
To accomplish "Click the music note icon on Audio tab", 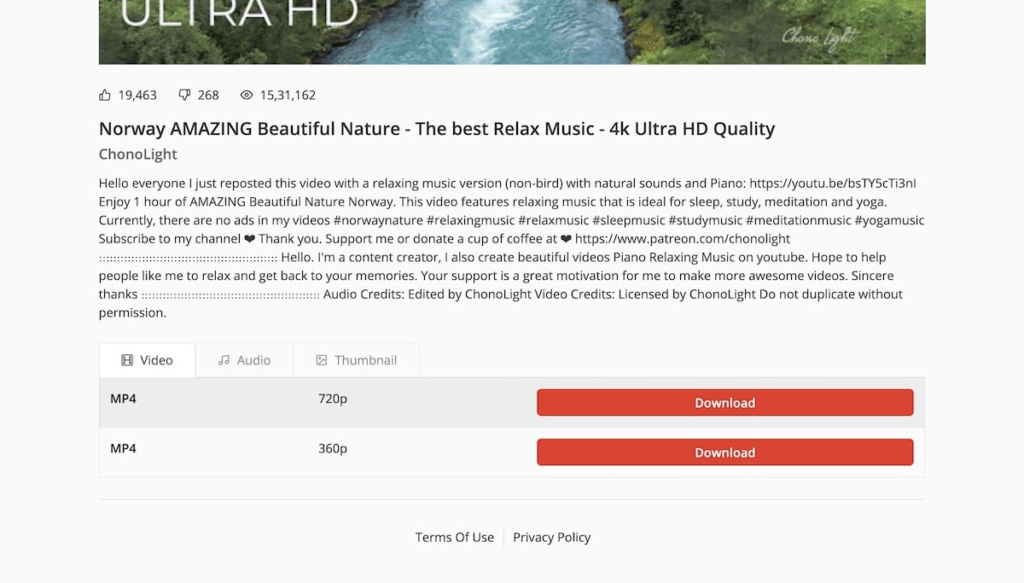I will [x=224, y=360].
